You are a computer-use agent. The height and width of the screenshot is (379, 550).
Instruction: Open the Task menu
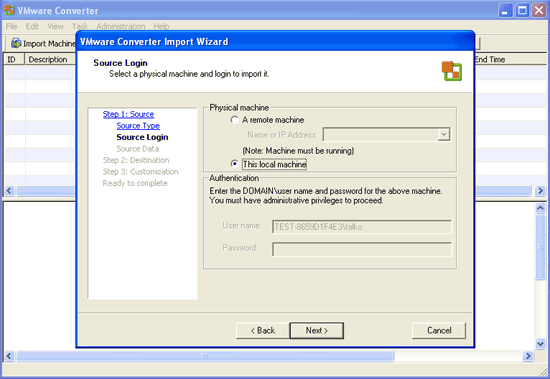click(x=80, y=26)
